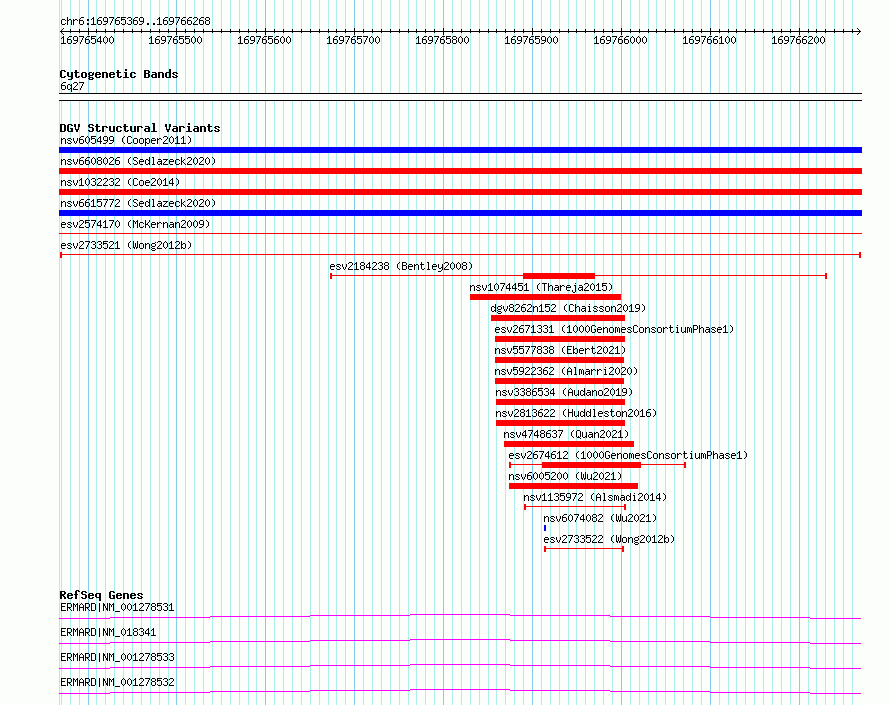
Task: Select ERMARD|NM_001278533 transcript
Action: point(117,657)
